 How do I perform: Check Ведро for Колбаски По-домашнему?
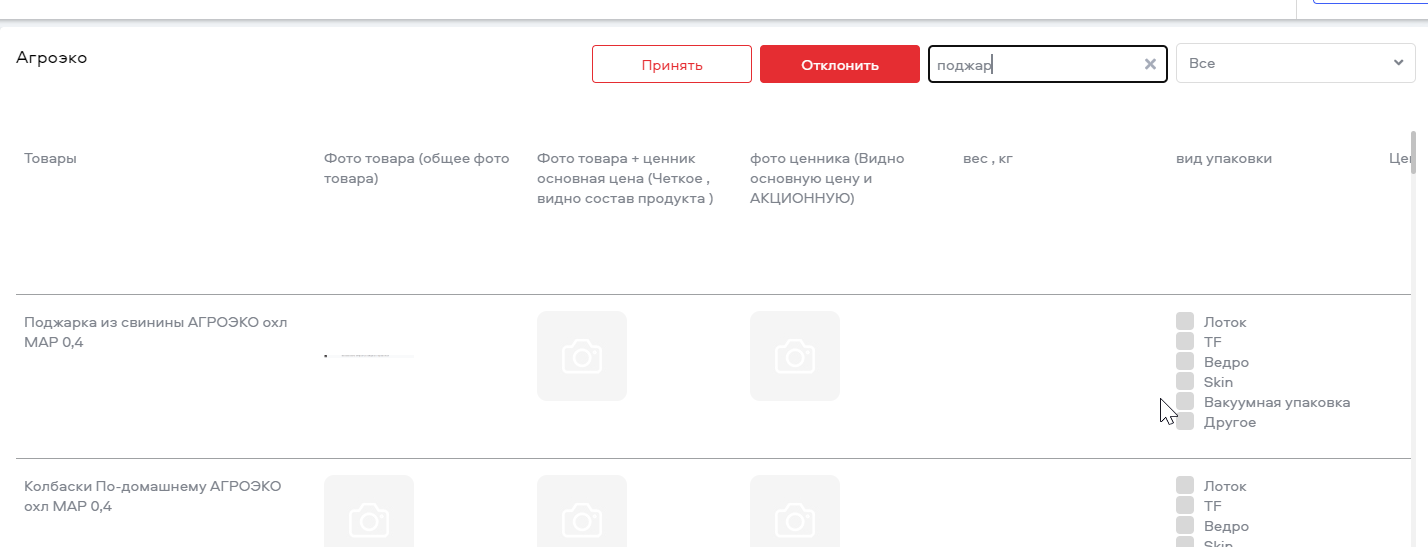[1185, 525]
